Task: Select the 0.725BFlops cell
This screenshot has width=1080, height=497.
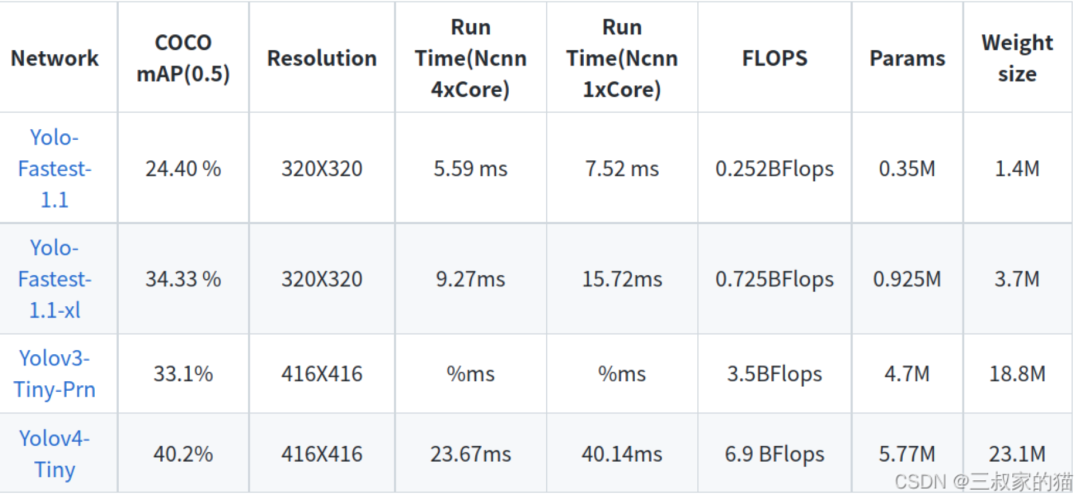Action: point(775,279)
